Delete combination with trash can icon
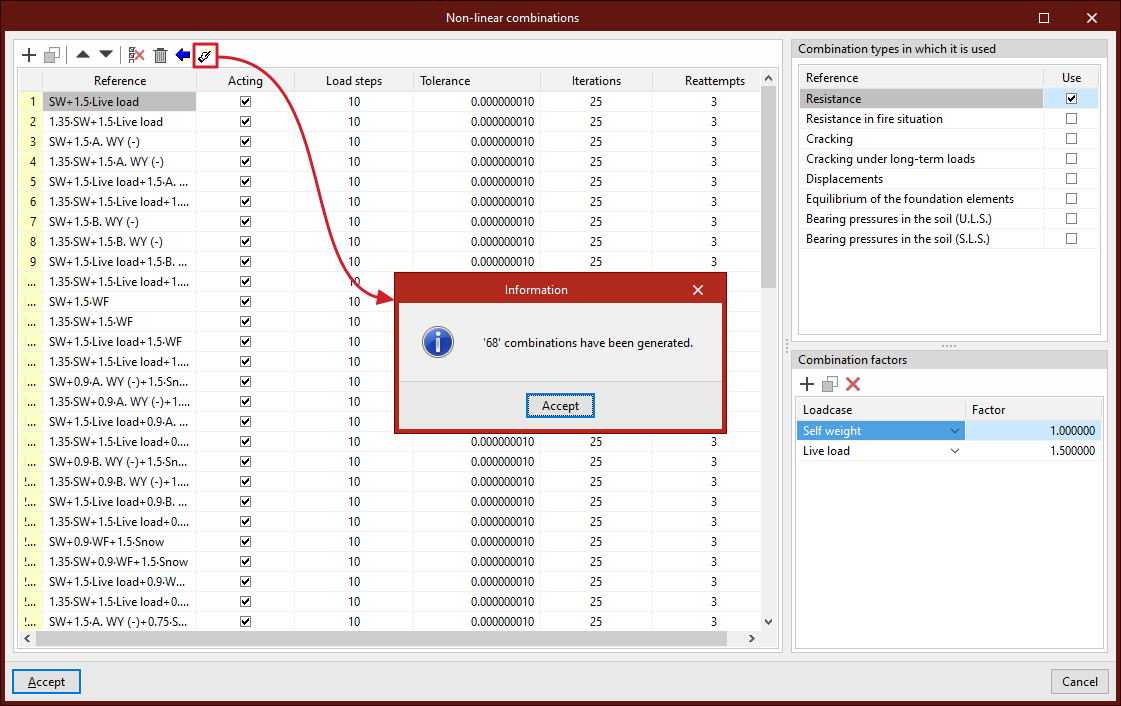 160,55
